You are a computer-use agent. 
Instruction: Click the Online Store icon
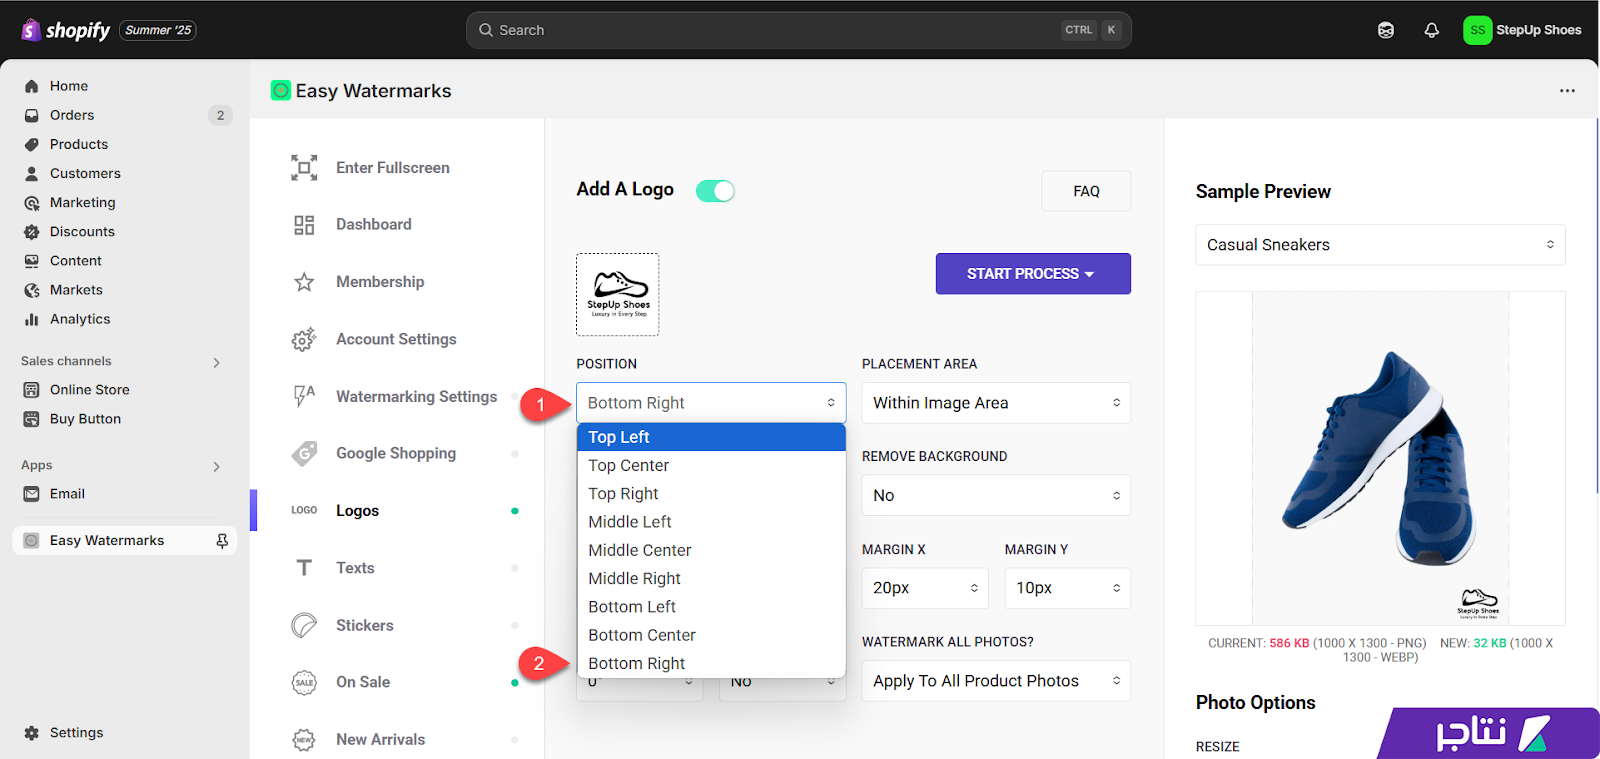pyautogui.click(x=31, y=390)
